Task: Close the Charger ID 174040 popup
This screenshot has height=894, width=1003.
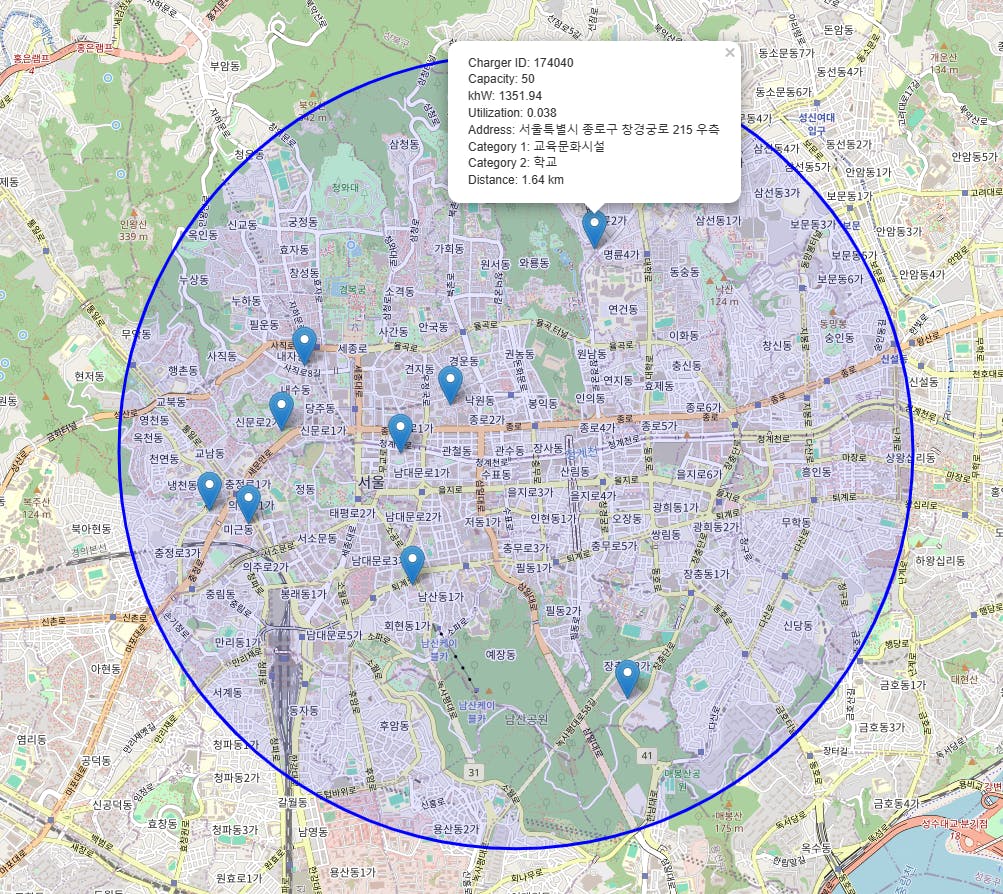Action: (x=729, y=53)
